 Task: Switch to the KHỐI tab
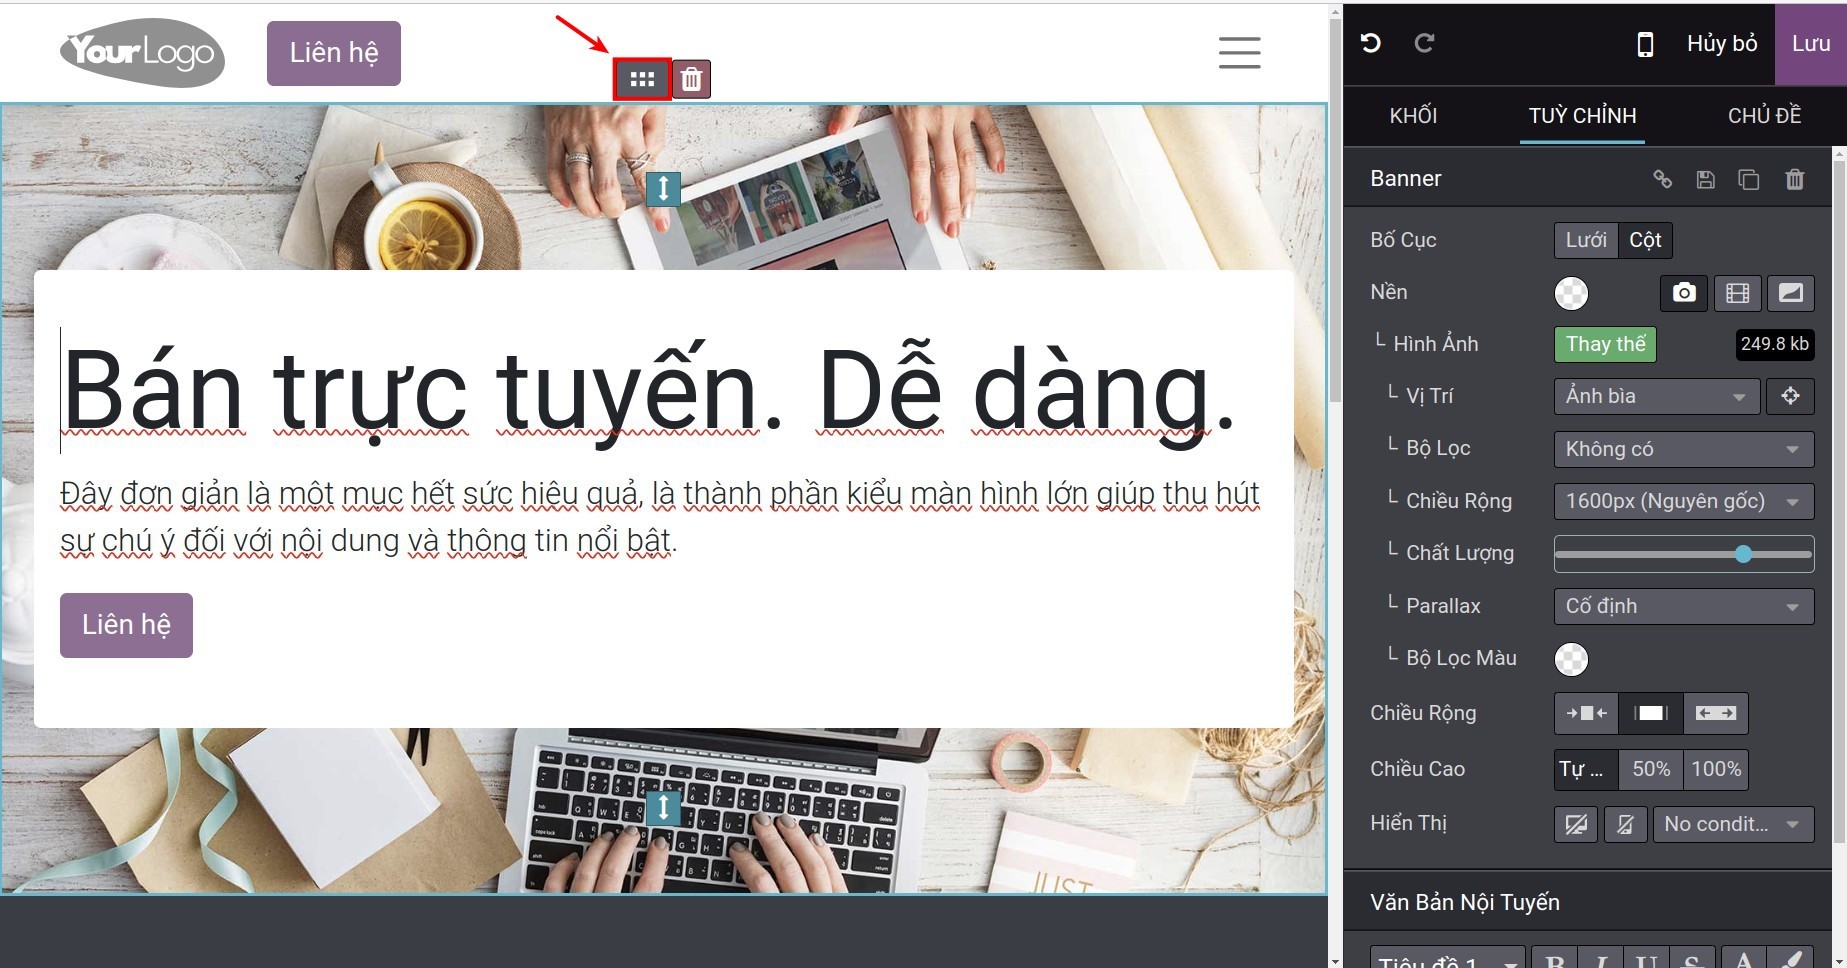[1413, 116]
